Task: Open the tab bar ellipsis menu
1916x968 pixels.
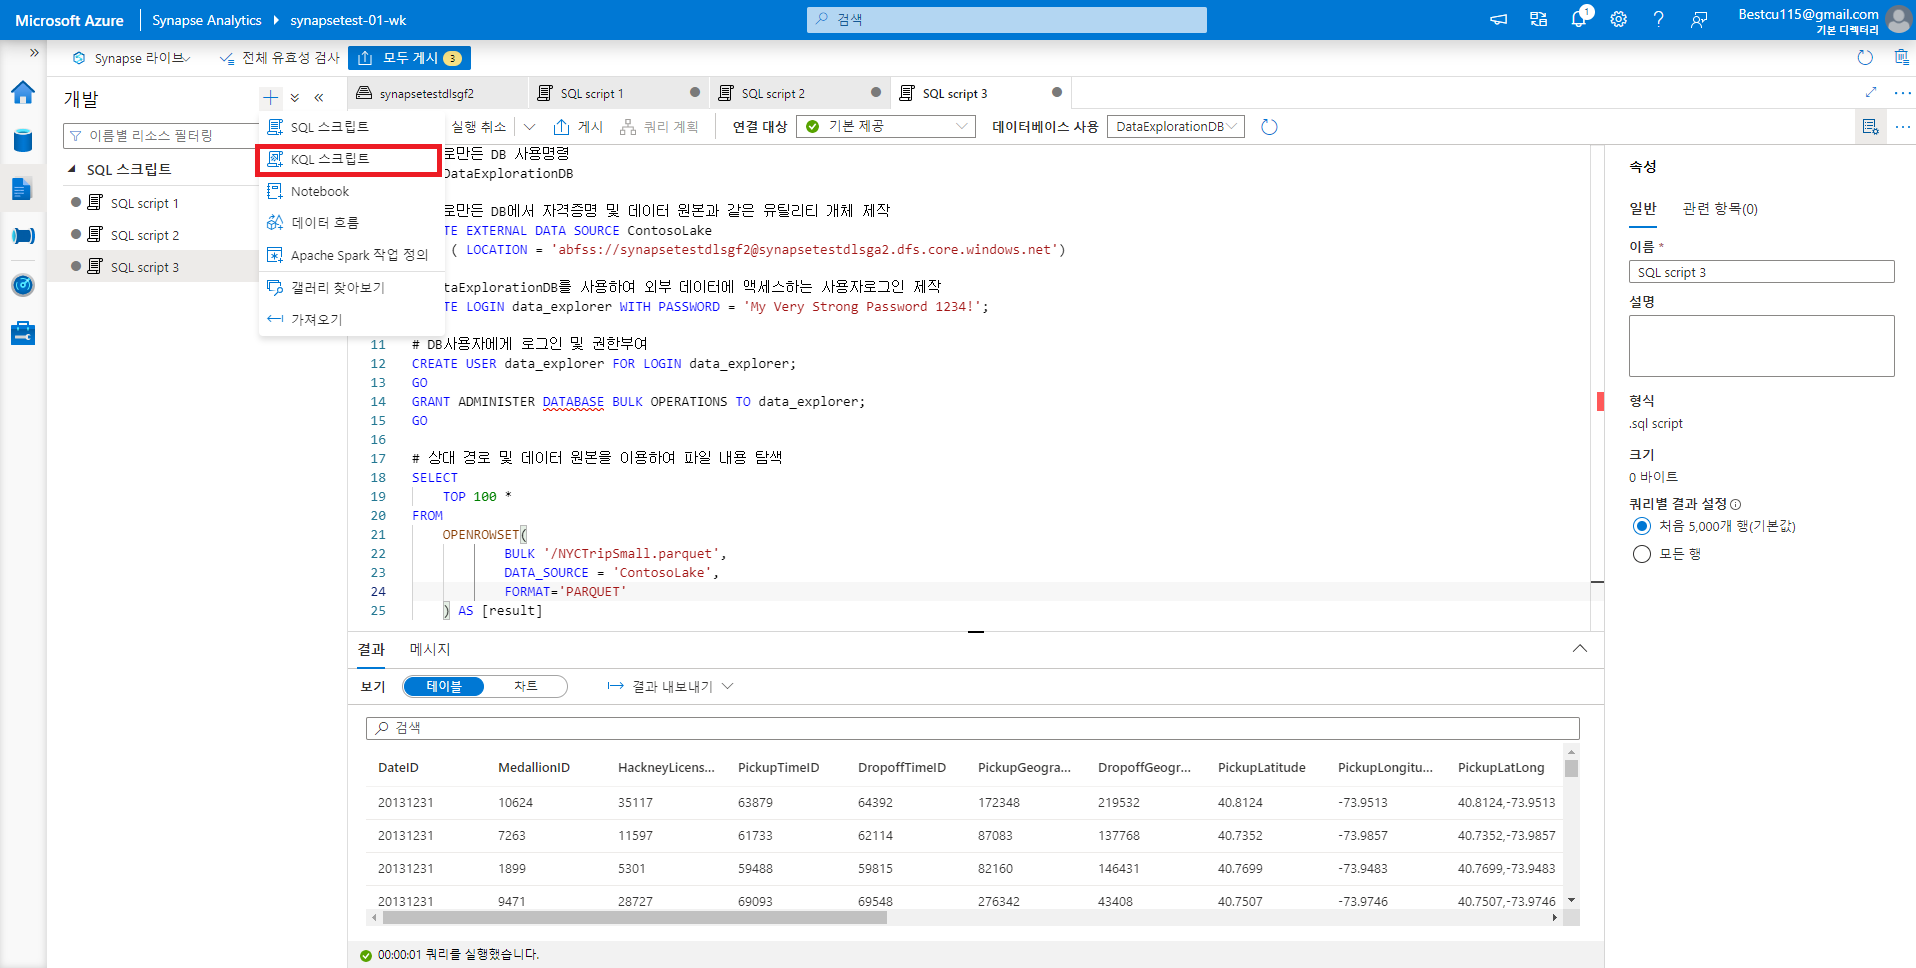Action: (1902, 92)
